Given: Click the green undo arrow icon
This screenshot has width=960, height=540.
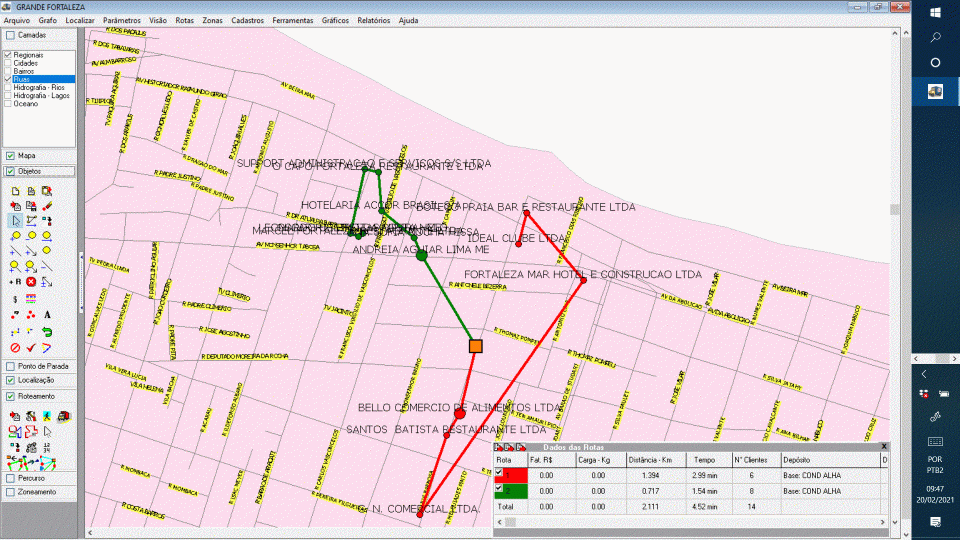Looking at the screenshot, I should coord(47,332).
